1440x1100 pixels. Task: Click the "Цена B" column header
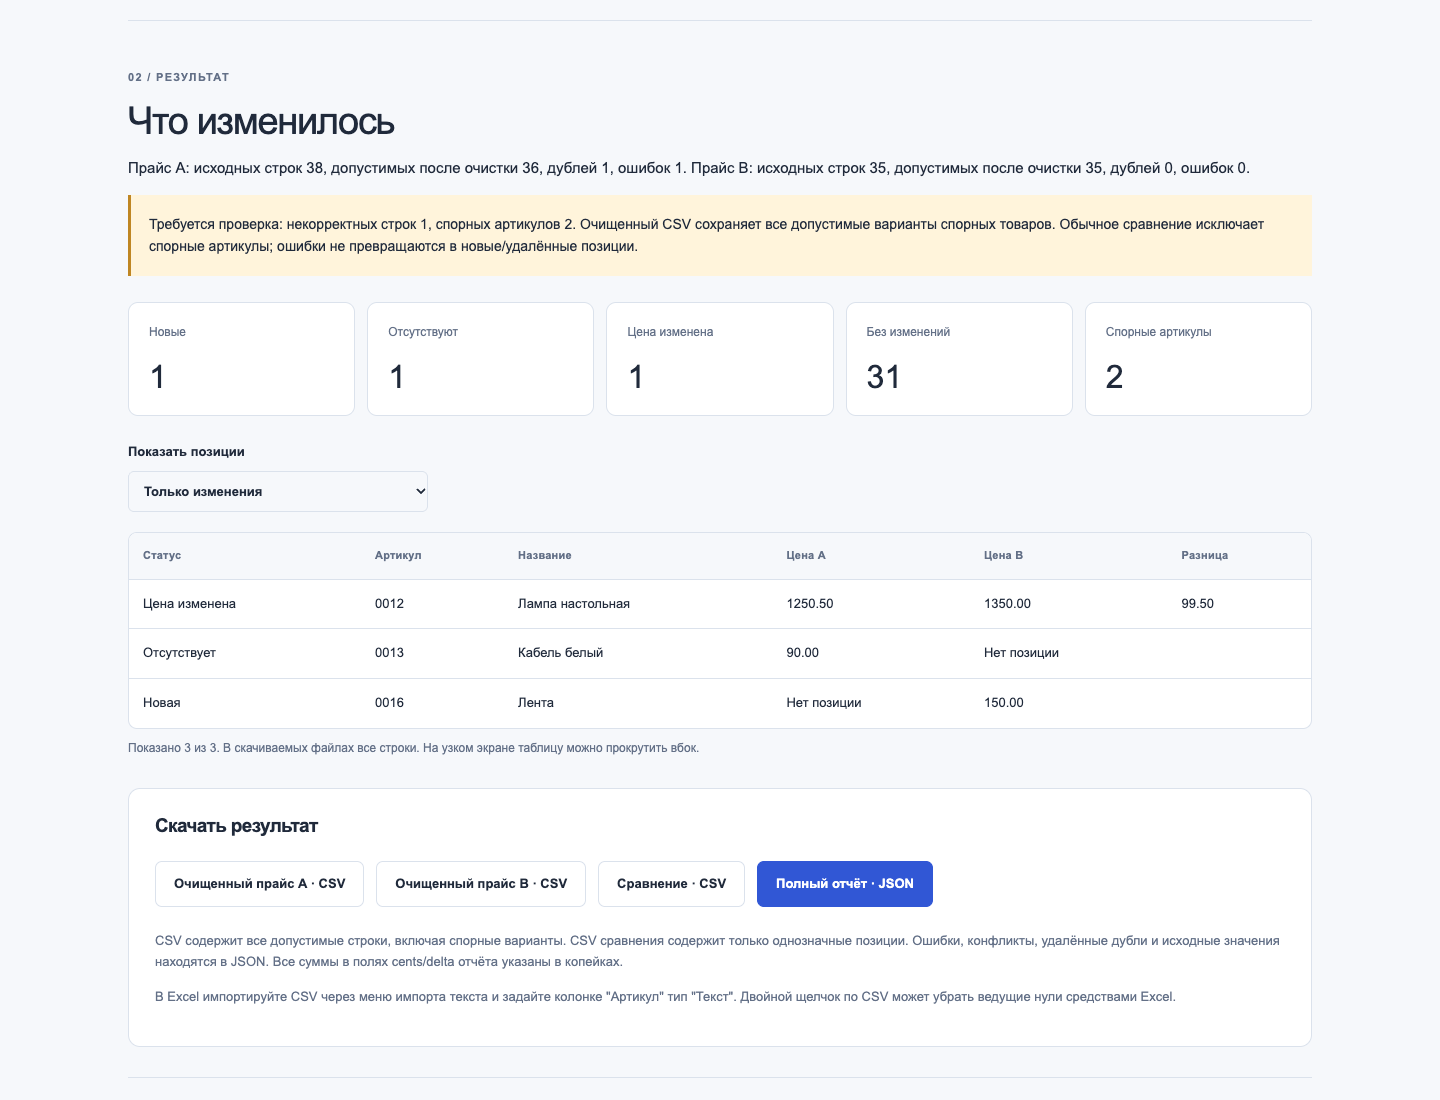click(1003, 555)
